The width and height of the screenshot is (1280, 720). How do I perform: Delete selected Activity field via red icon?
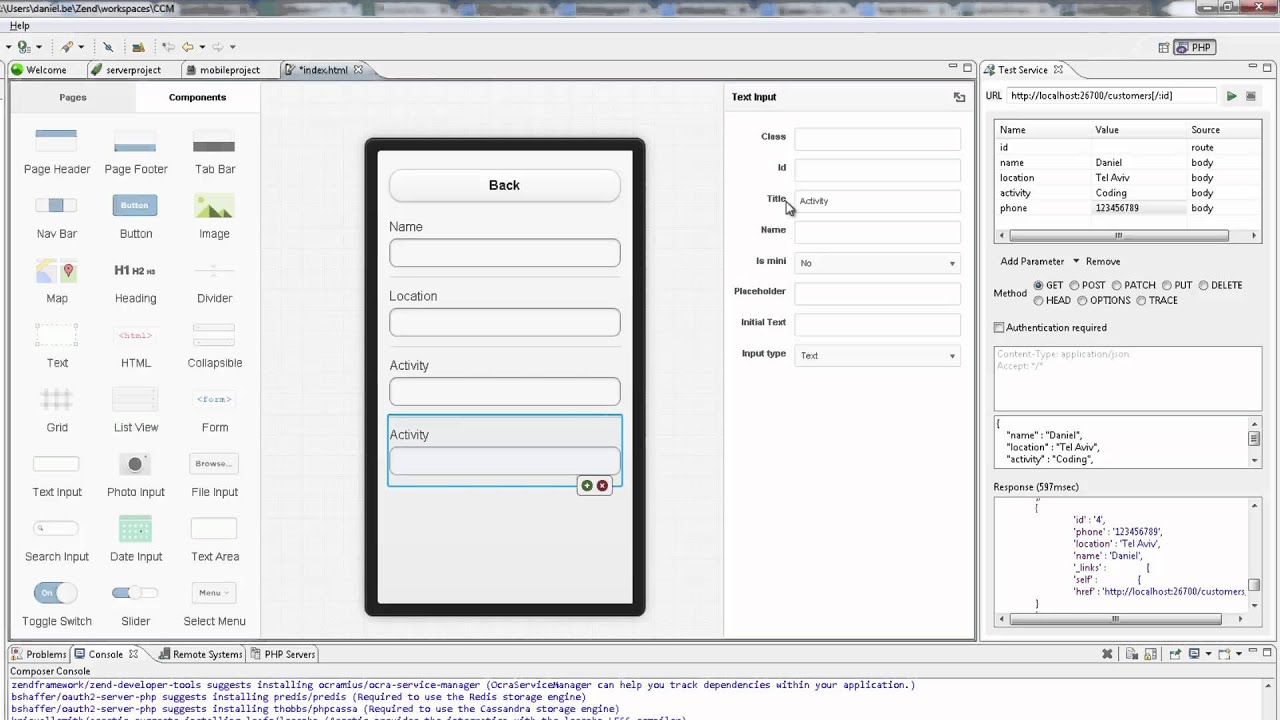point(602,486)
